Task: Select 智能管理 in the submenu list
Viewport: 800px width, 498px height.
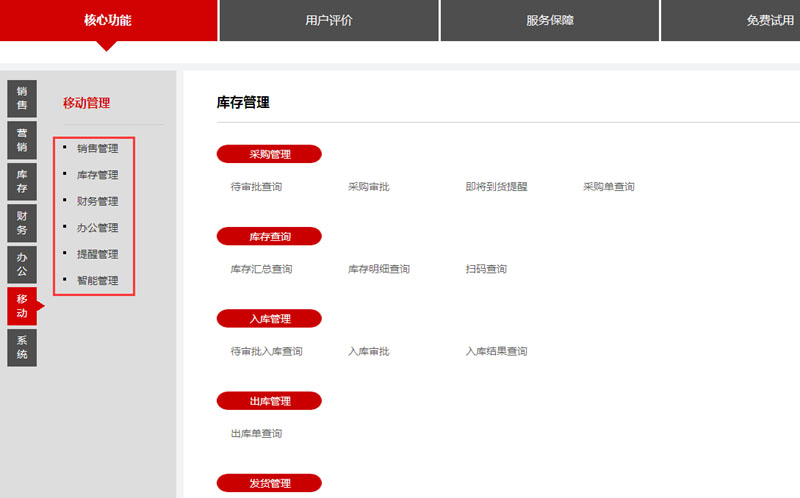Action: pyautogui.click(x=97, y=281)
